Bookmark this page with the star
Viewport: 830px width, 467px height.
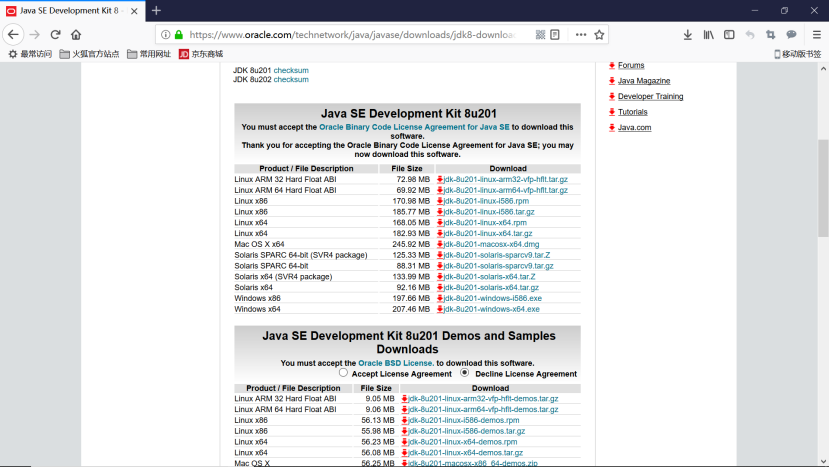click(599, 35)
